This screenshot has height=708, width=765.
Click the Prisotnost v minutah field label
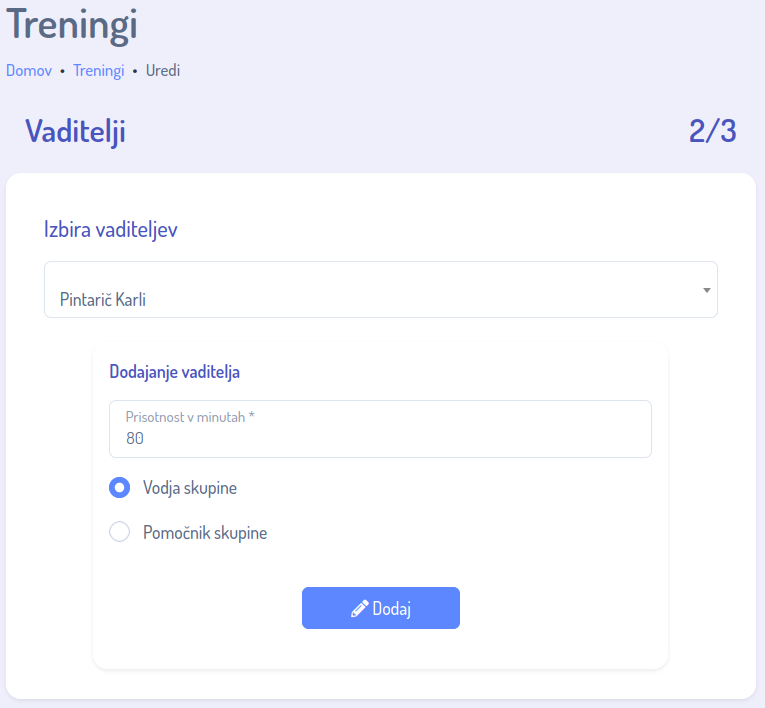tap(190, 416)
